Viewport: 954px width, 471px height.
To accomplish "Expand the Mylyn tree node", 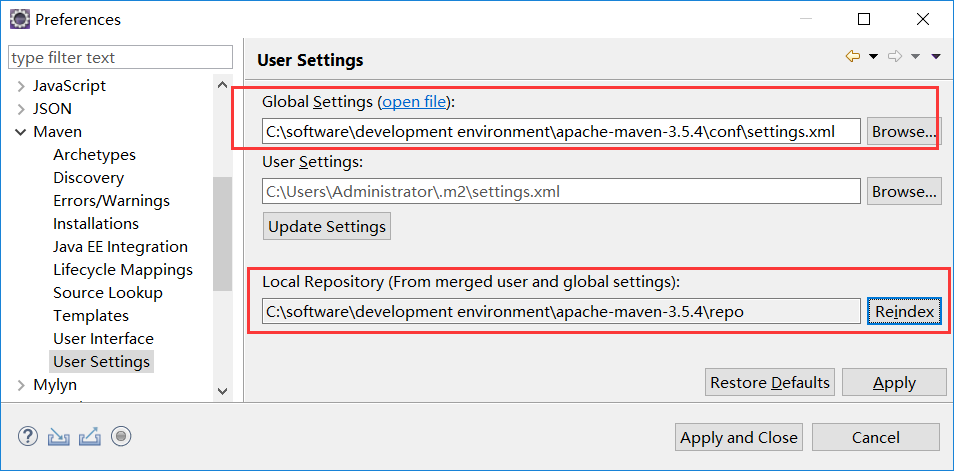I will coord(20,385).
